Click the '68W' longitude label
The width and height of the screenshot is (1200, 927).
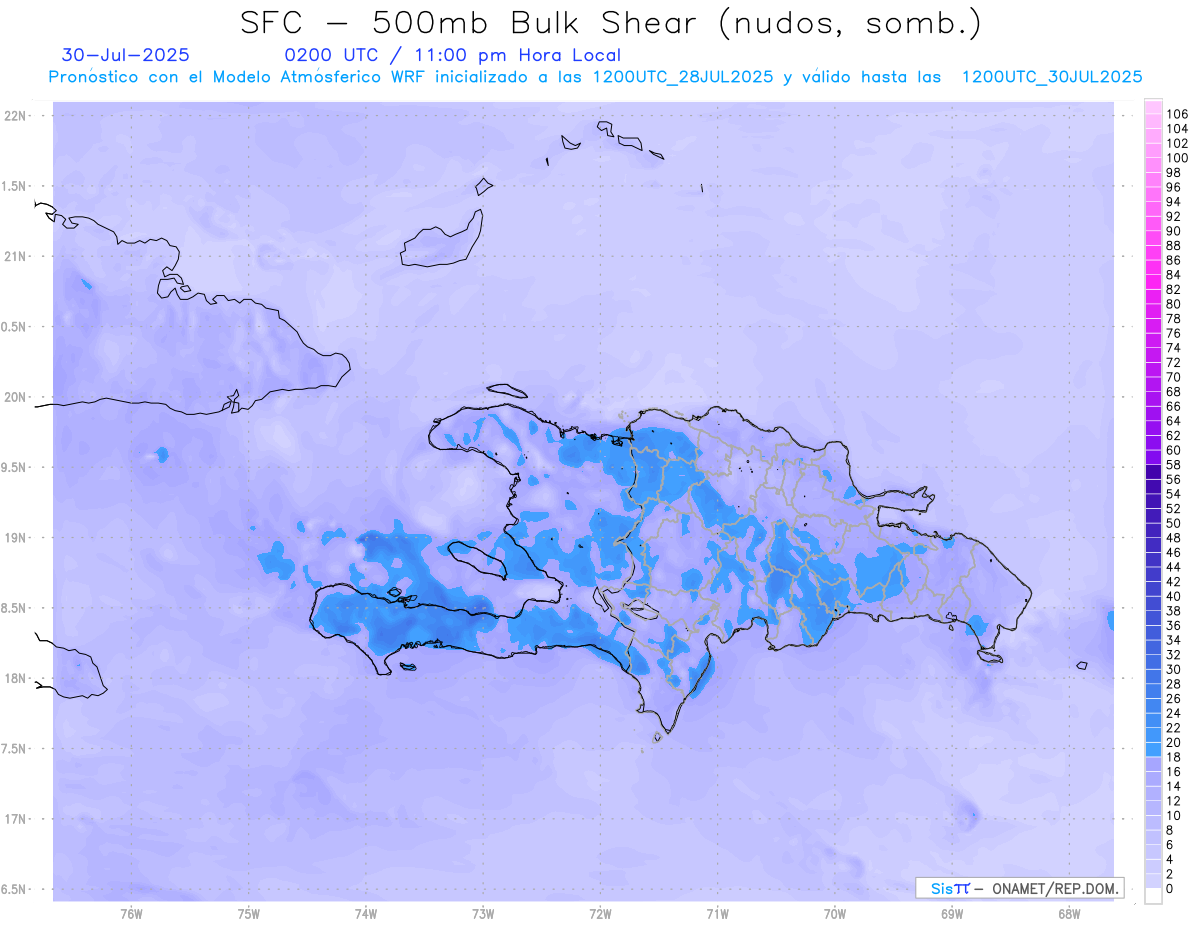[x=1069, y=914]
